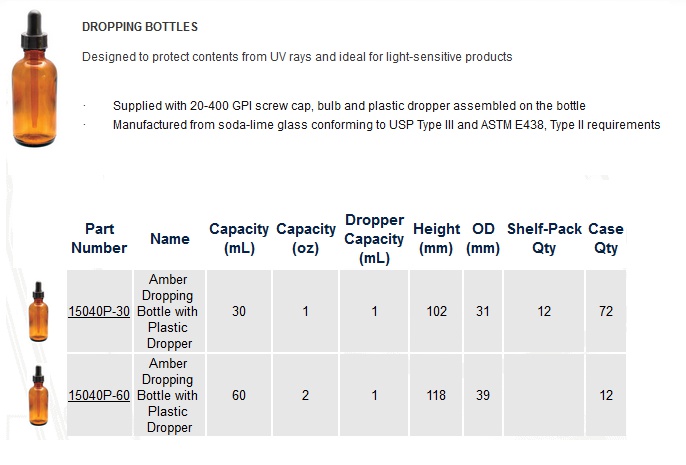Click the 30 mL bottle thumbnail

coord(38,311)
